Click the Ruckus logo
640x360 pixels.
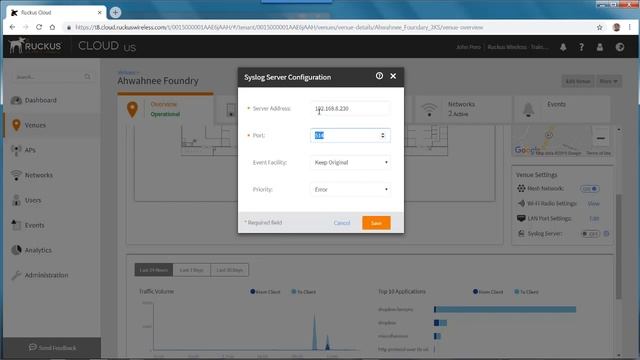tap(35, 45)
